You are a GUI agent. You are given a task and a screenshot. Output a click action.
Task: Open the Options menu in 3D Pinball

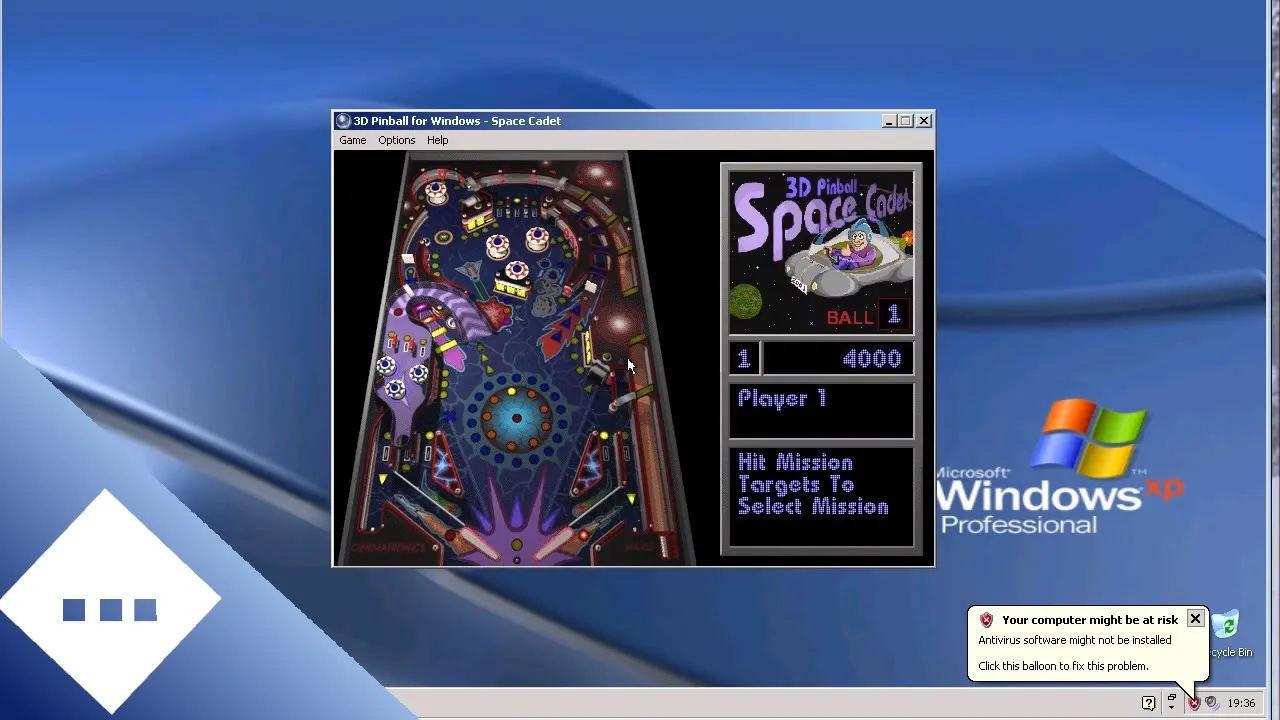point(396,140)
